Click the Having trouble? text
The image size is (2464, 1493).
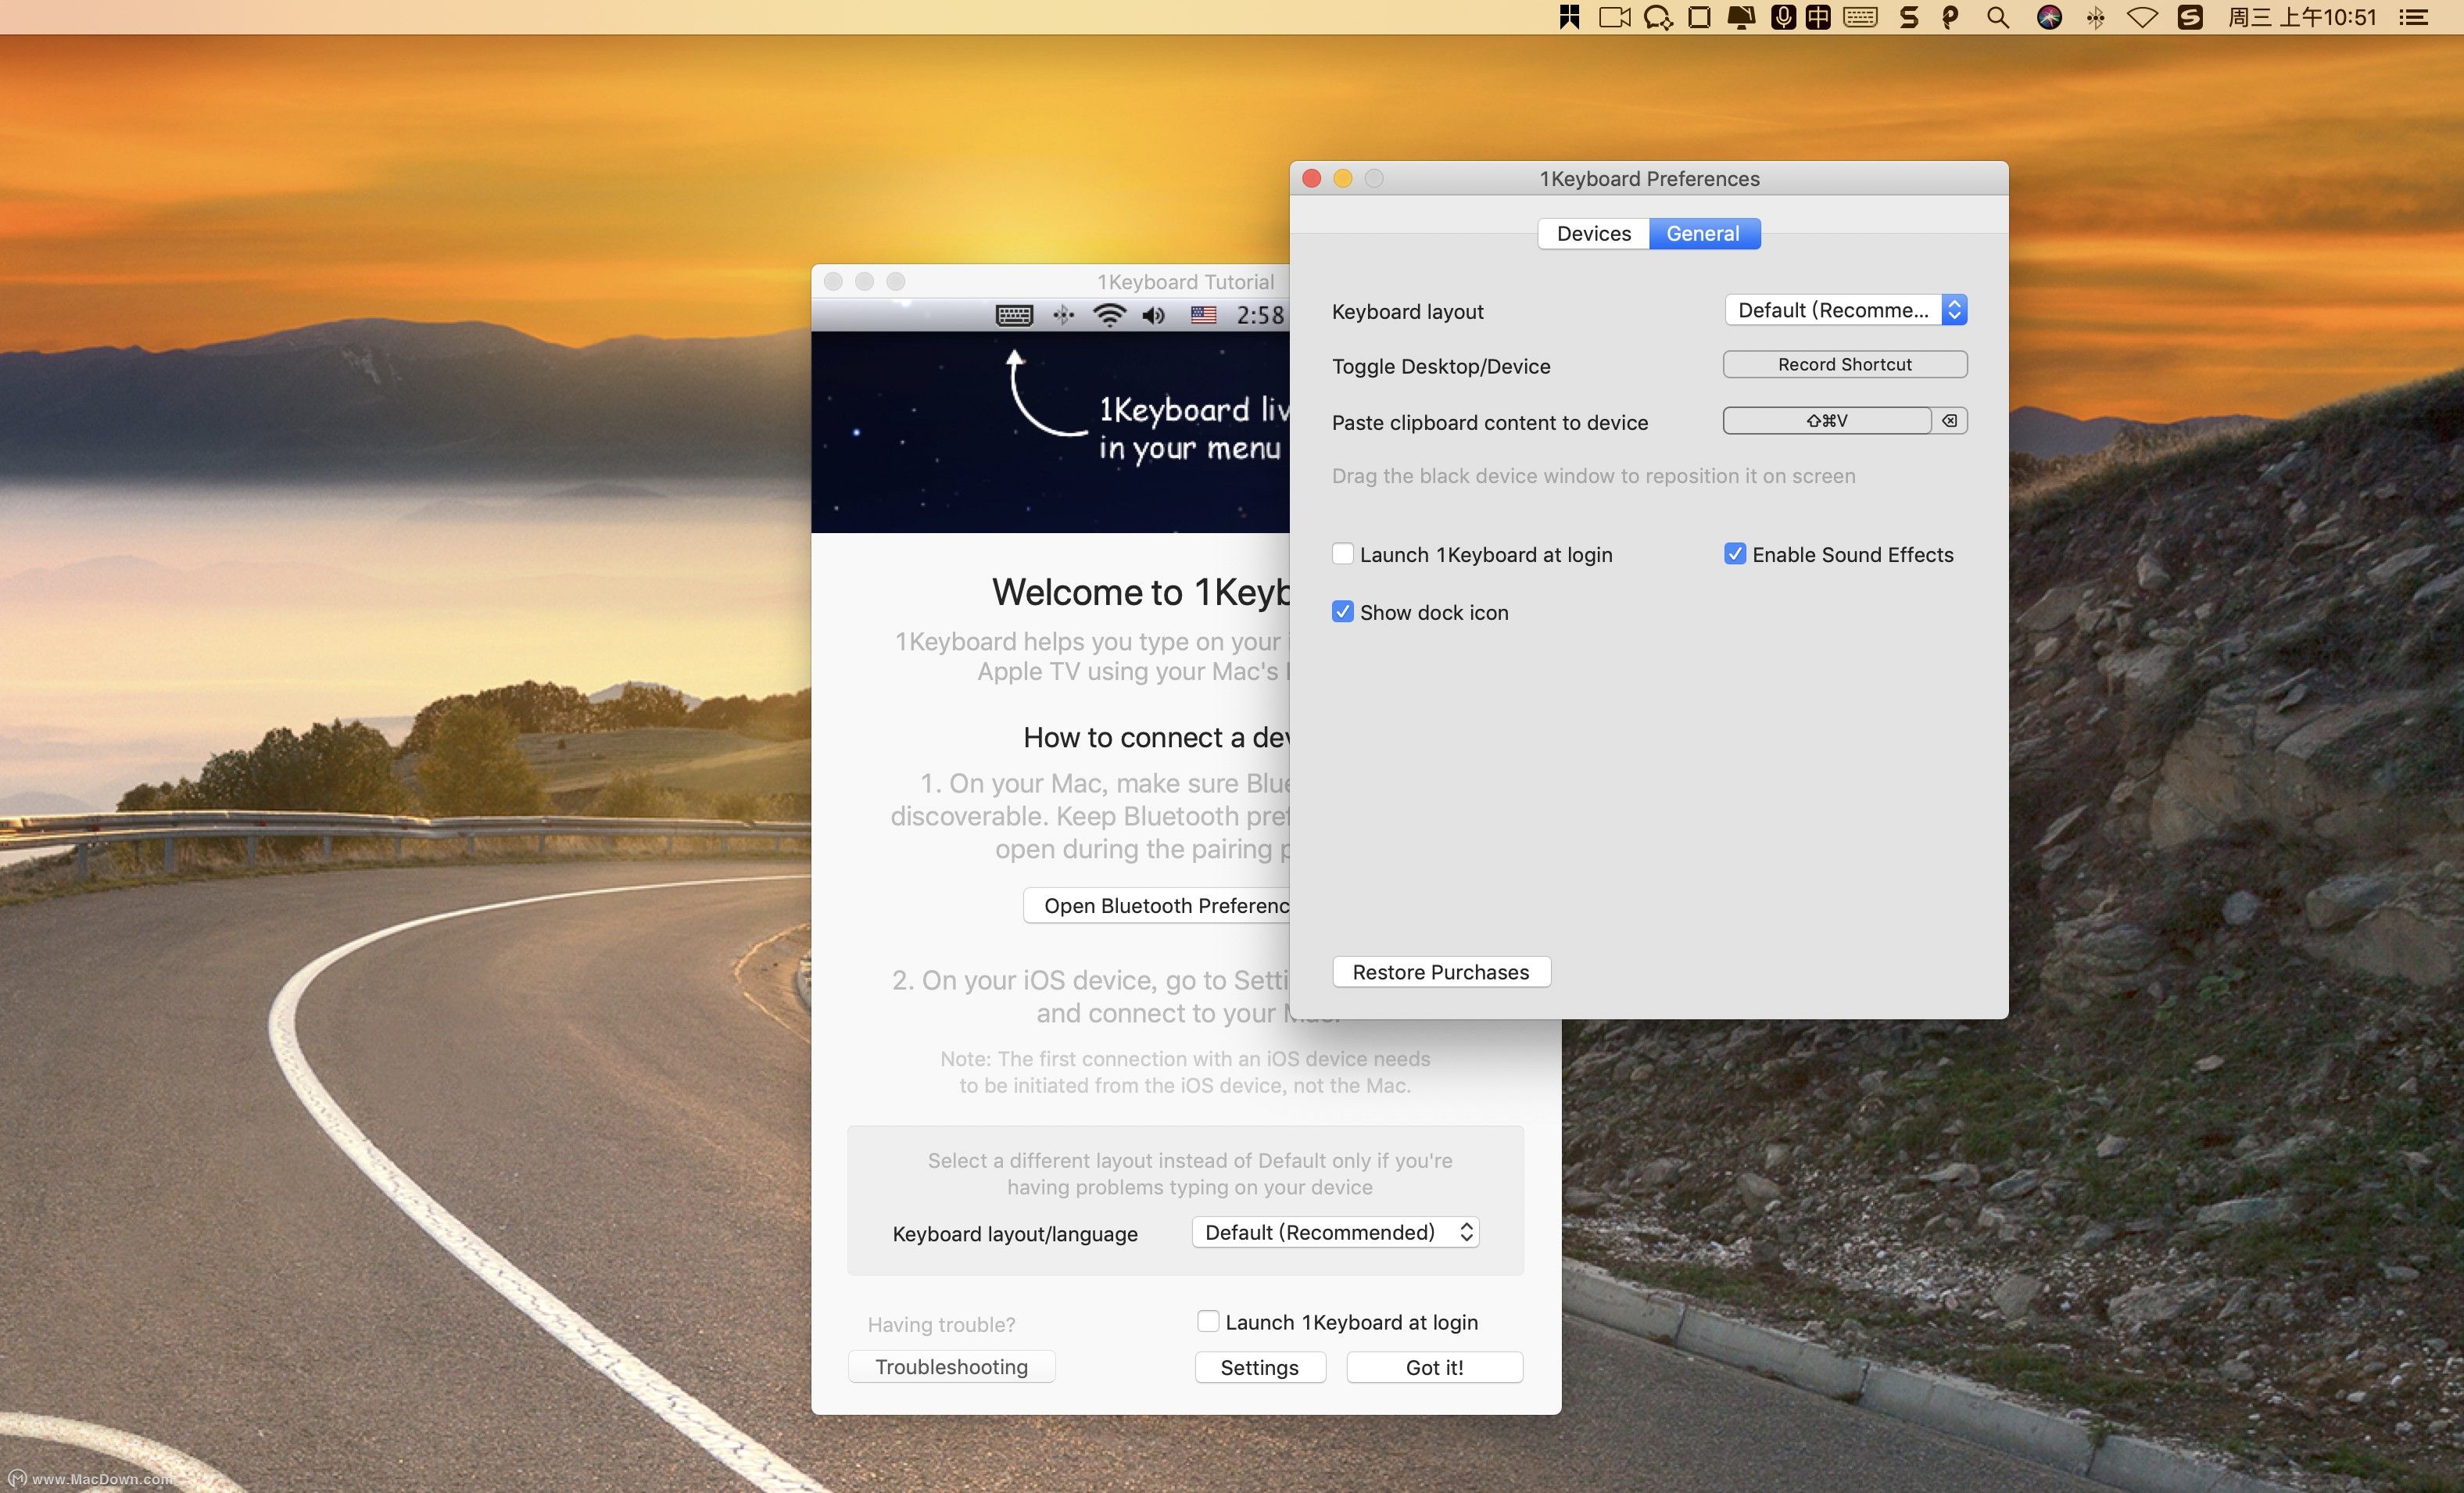click(941, 1325)
